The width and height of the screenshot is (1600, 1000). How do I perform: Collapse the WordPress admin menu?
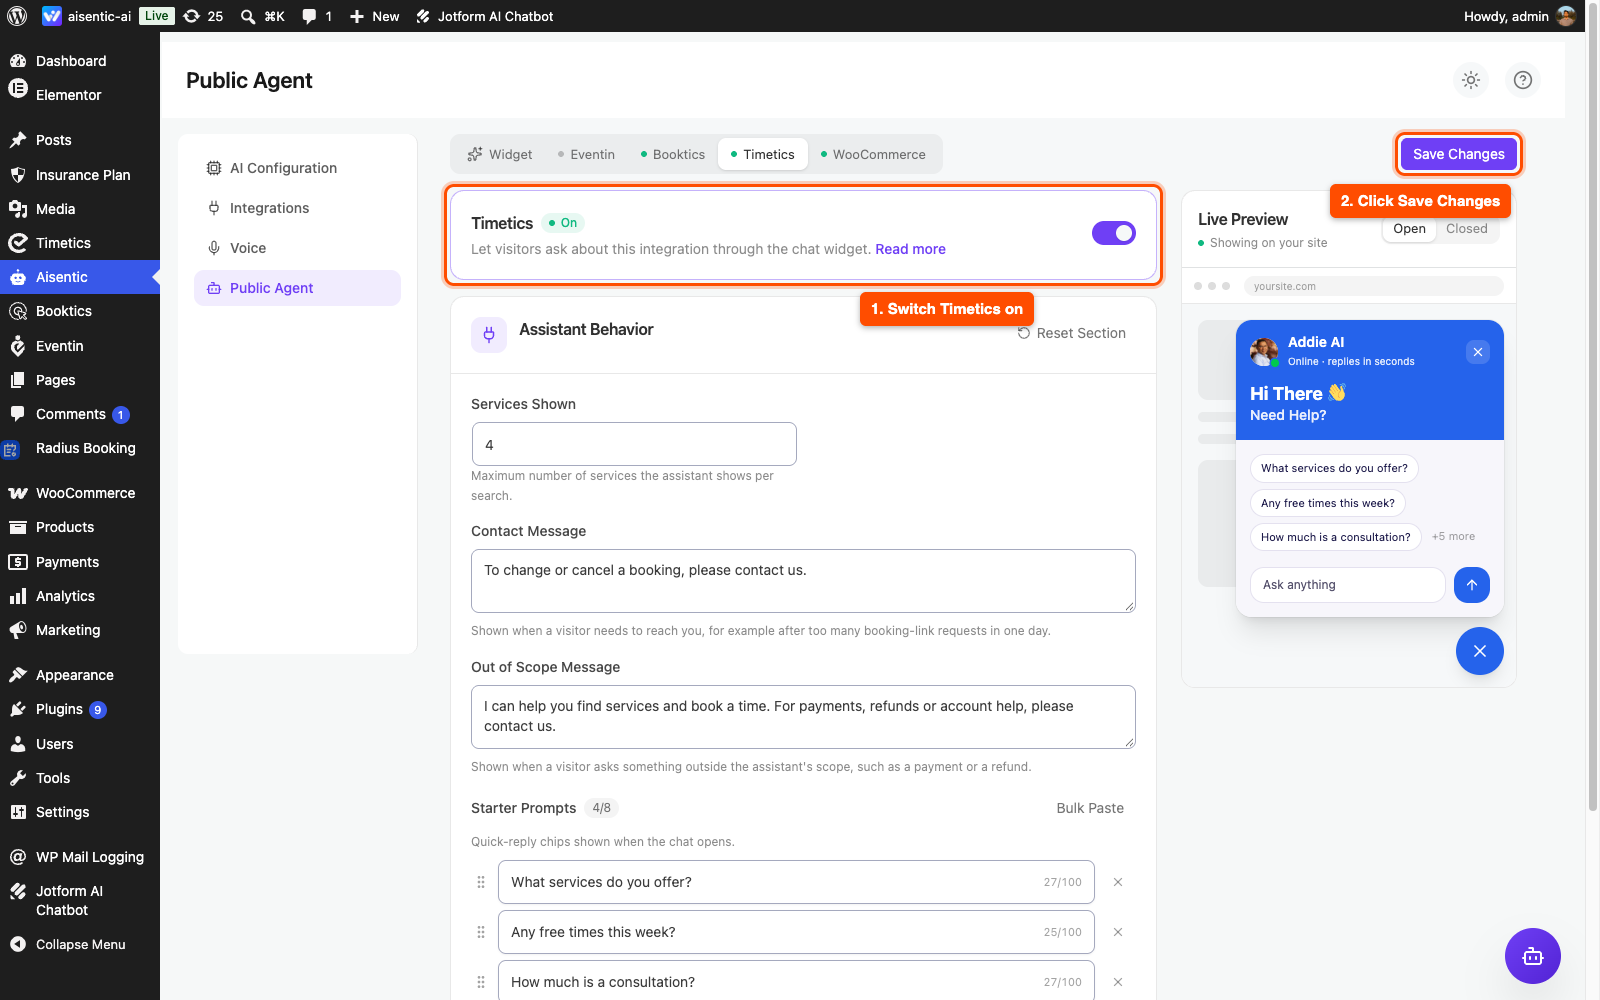pyautogui.click(x=80, y=944)
